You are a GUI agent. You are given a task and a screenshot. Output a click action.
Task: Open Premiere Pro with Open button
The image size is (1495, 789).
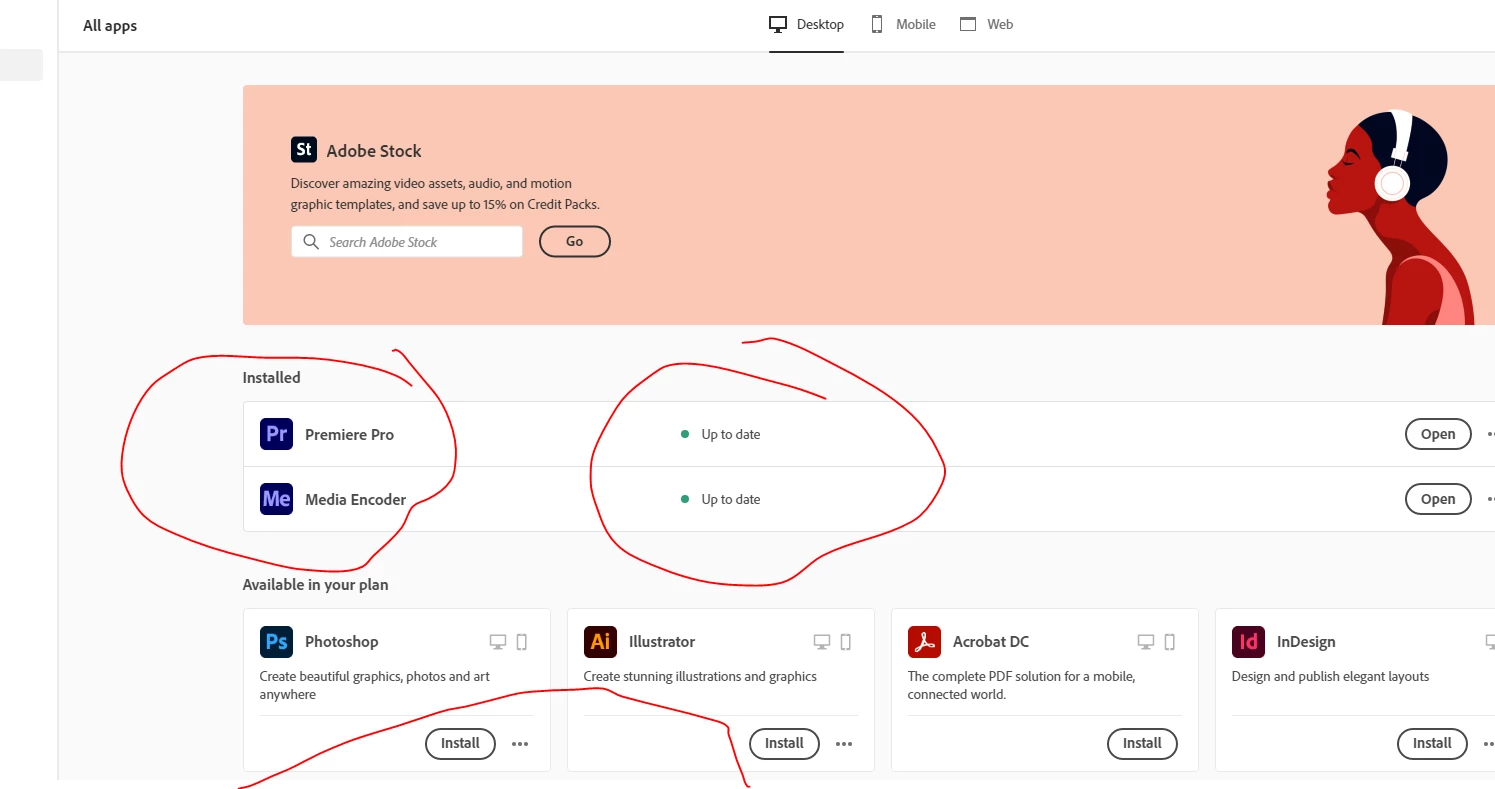(1438, 434)
